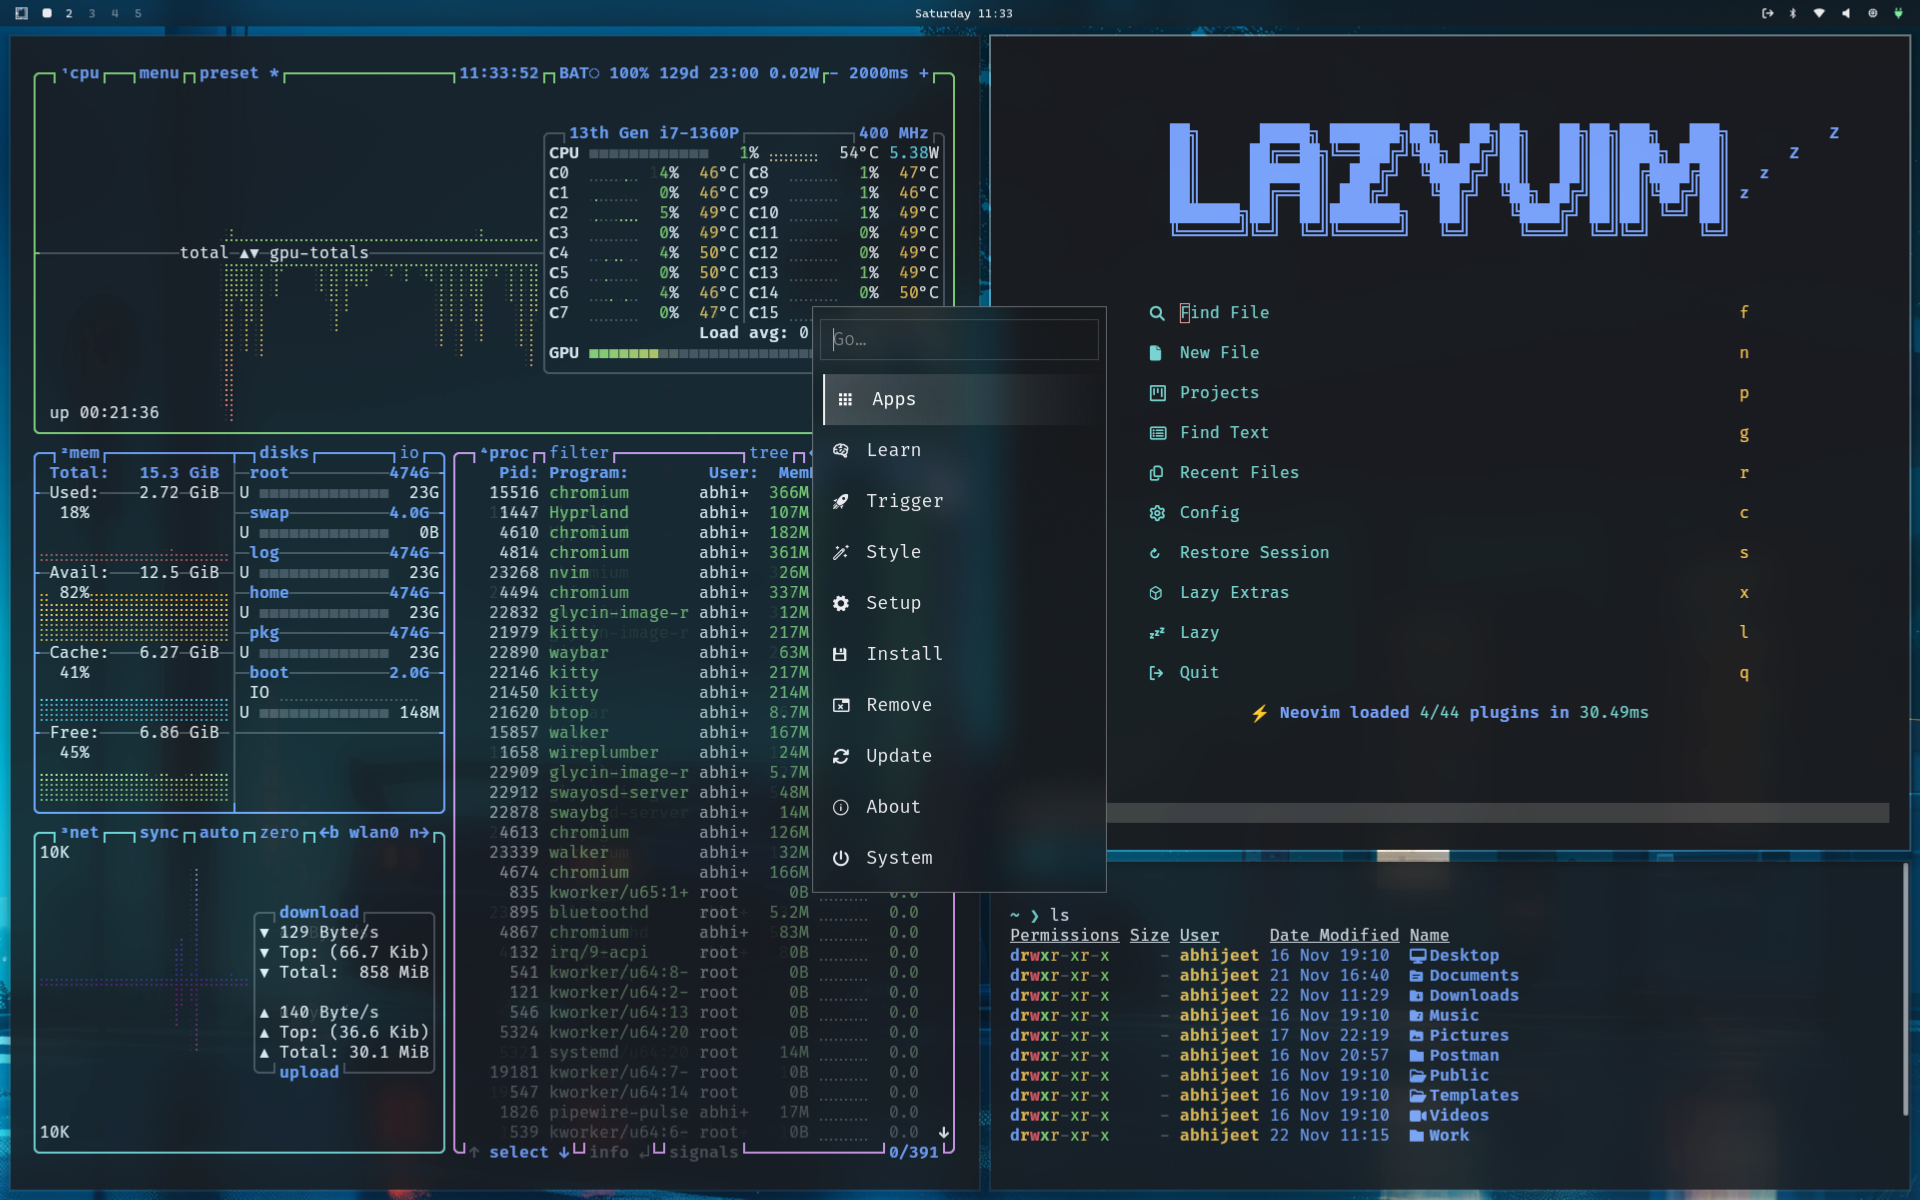Select Restore Session in LazyVim
This screenshot has height=1200, width=1920.
coord(1254,553)
